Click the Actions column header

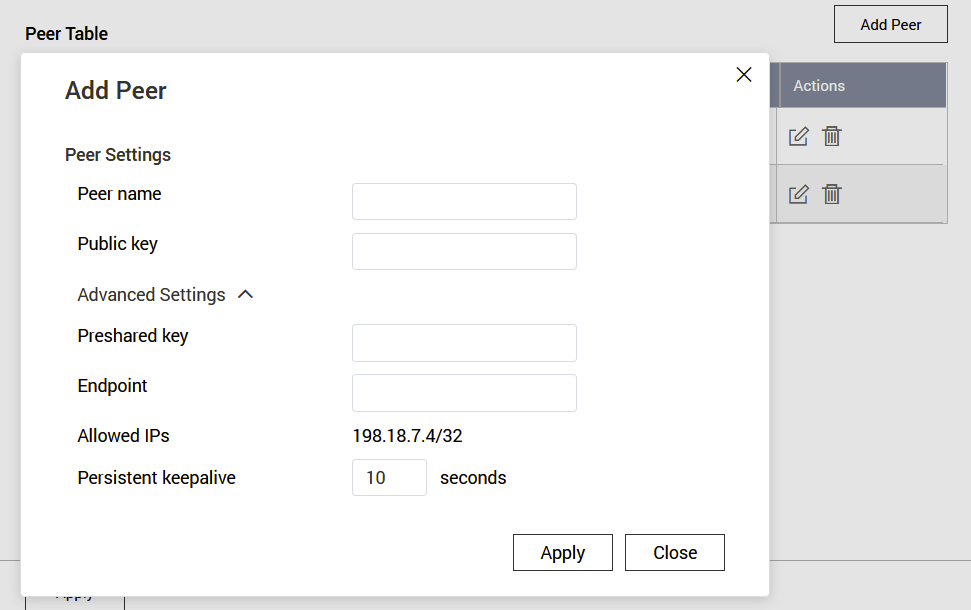[819, 86]
